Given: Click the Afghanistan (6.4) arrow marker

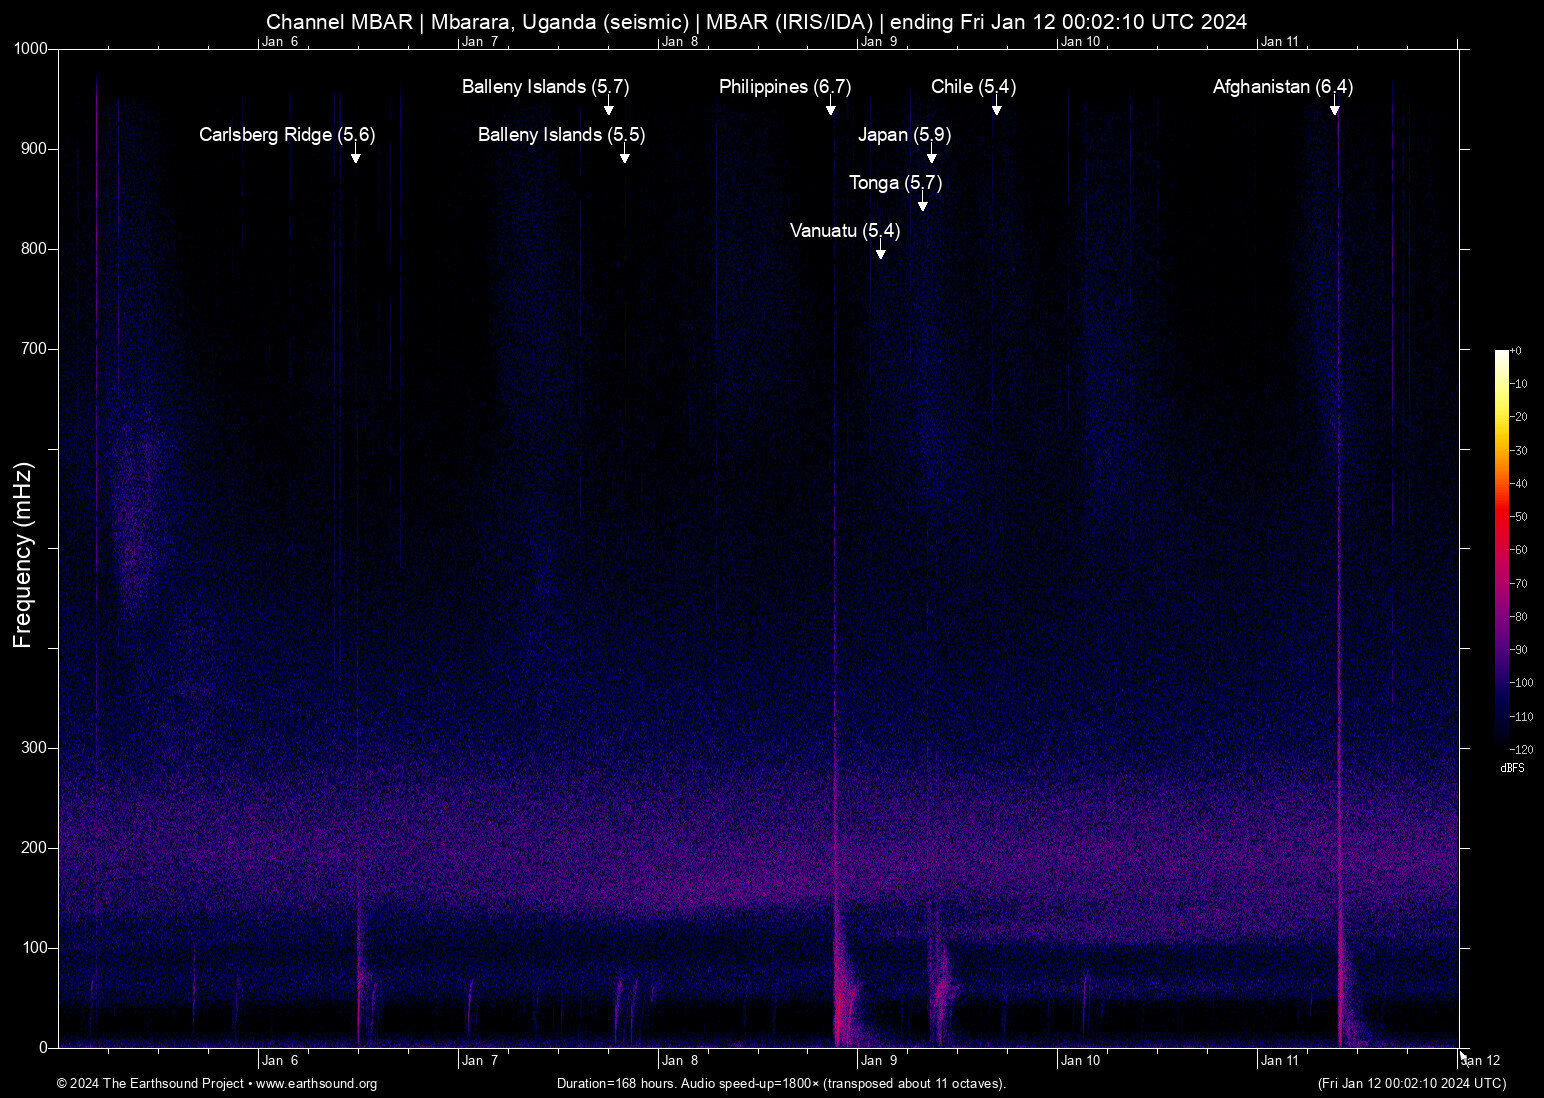Looking at the screenshot, I should coord(1334,106).
